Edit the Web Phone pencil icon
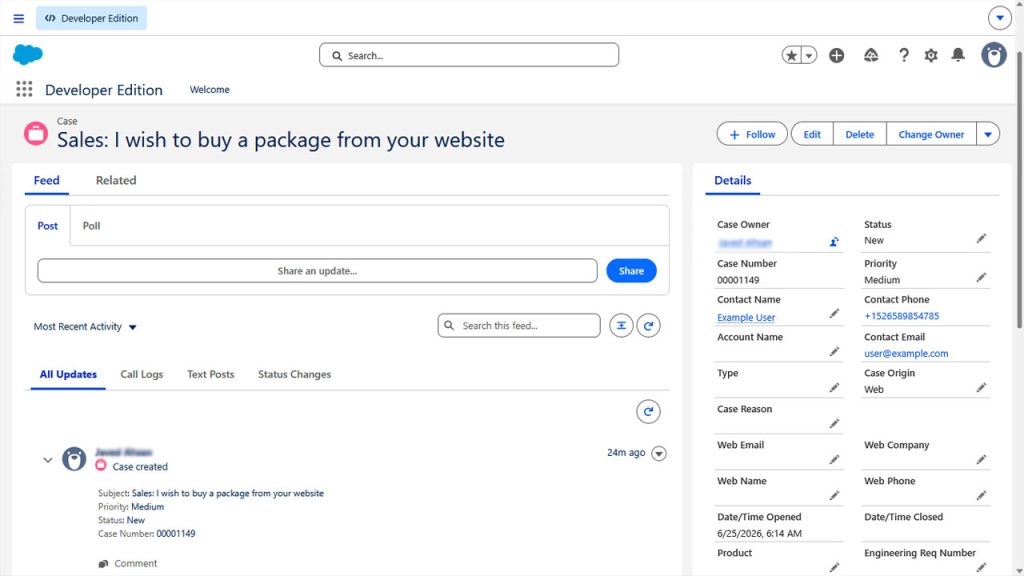Screen dimensions: 1024x576 981,496
